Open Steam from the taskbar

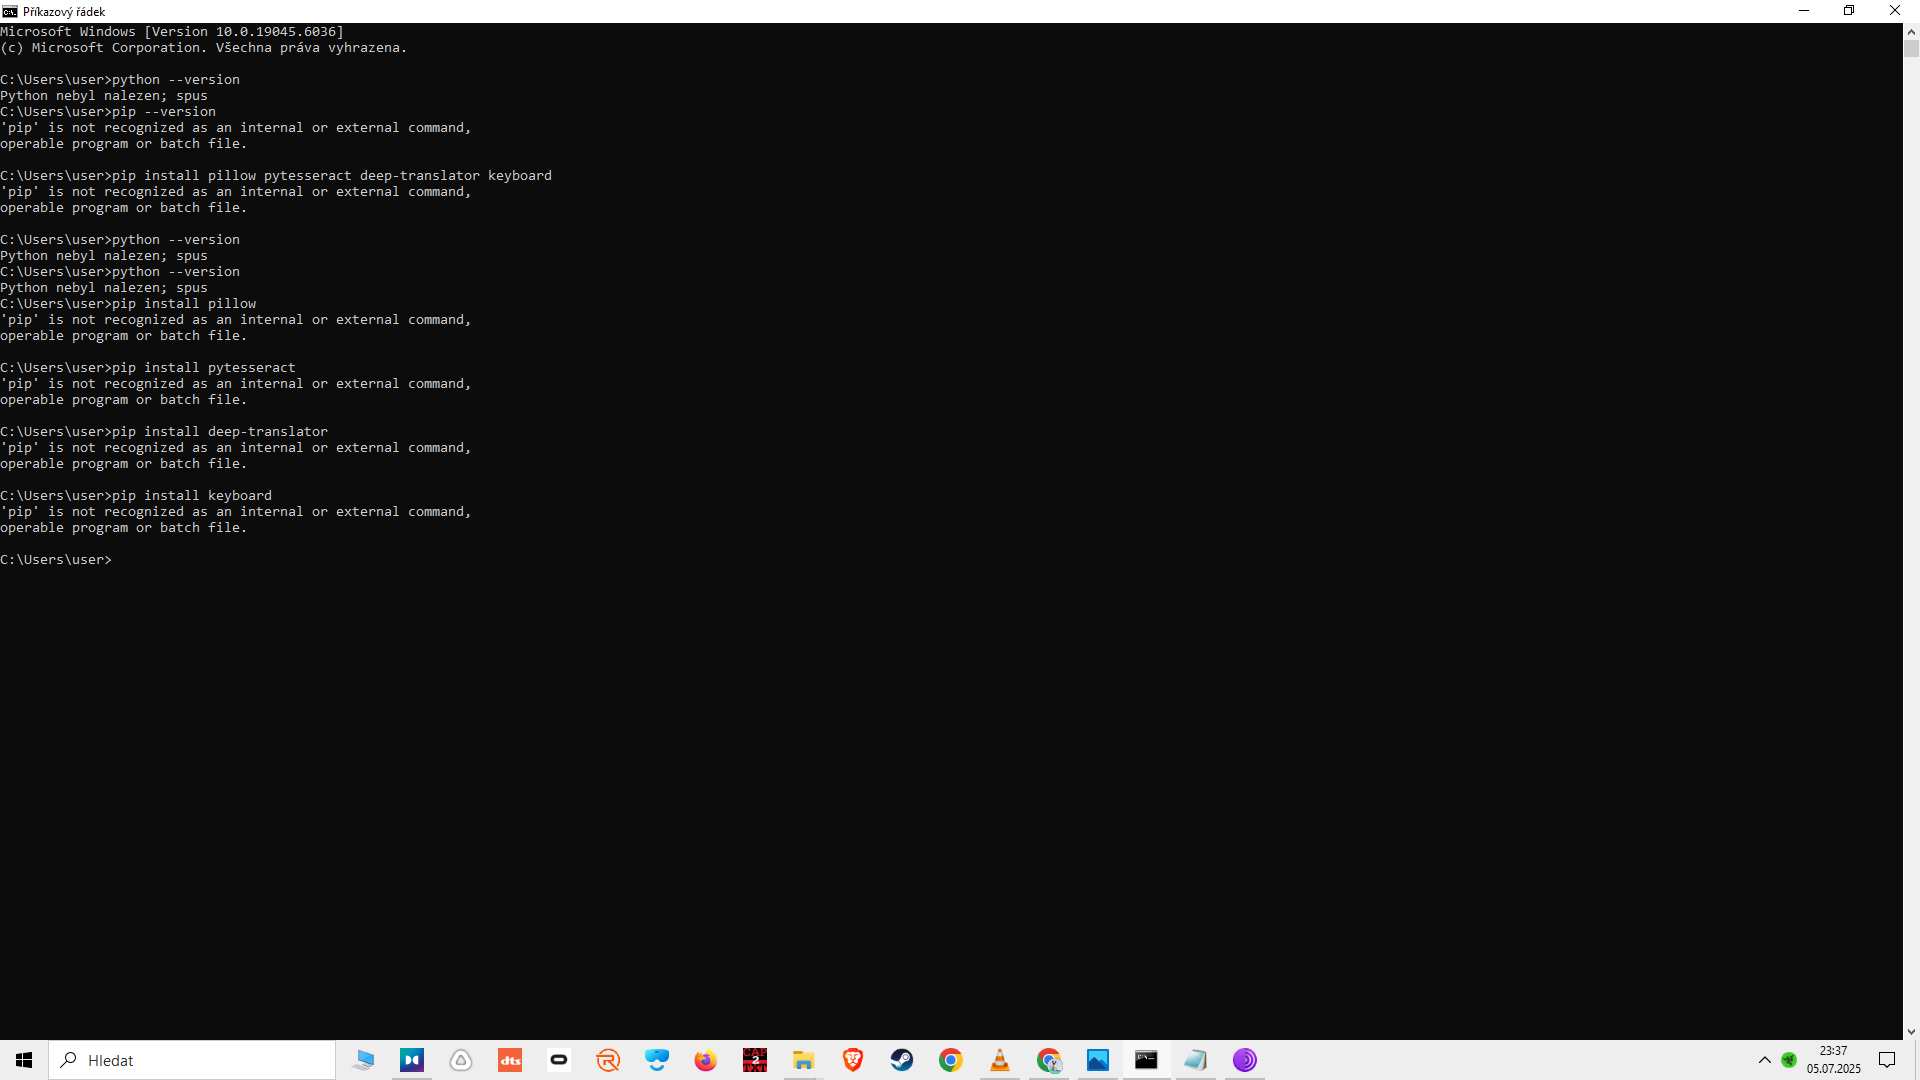coord(902,1060)
